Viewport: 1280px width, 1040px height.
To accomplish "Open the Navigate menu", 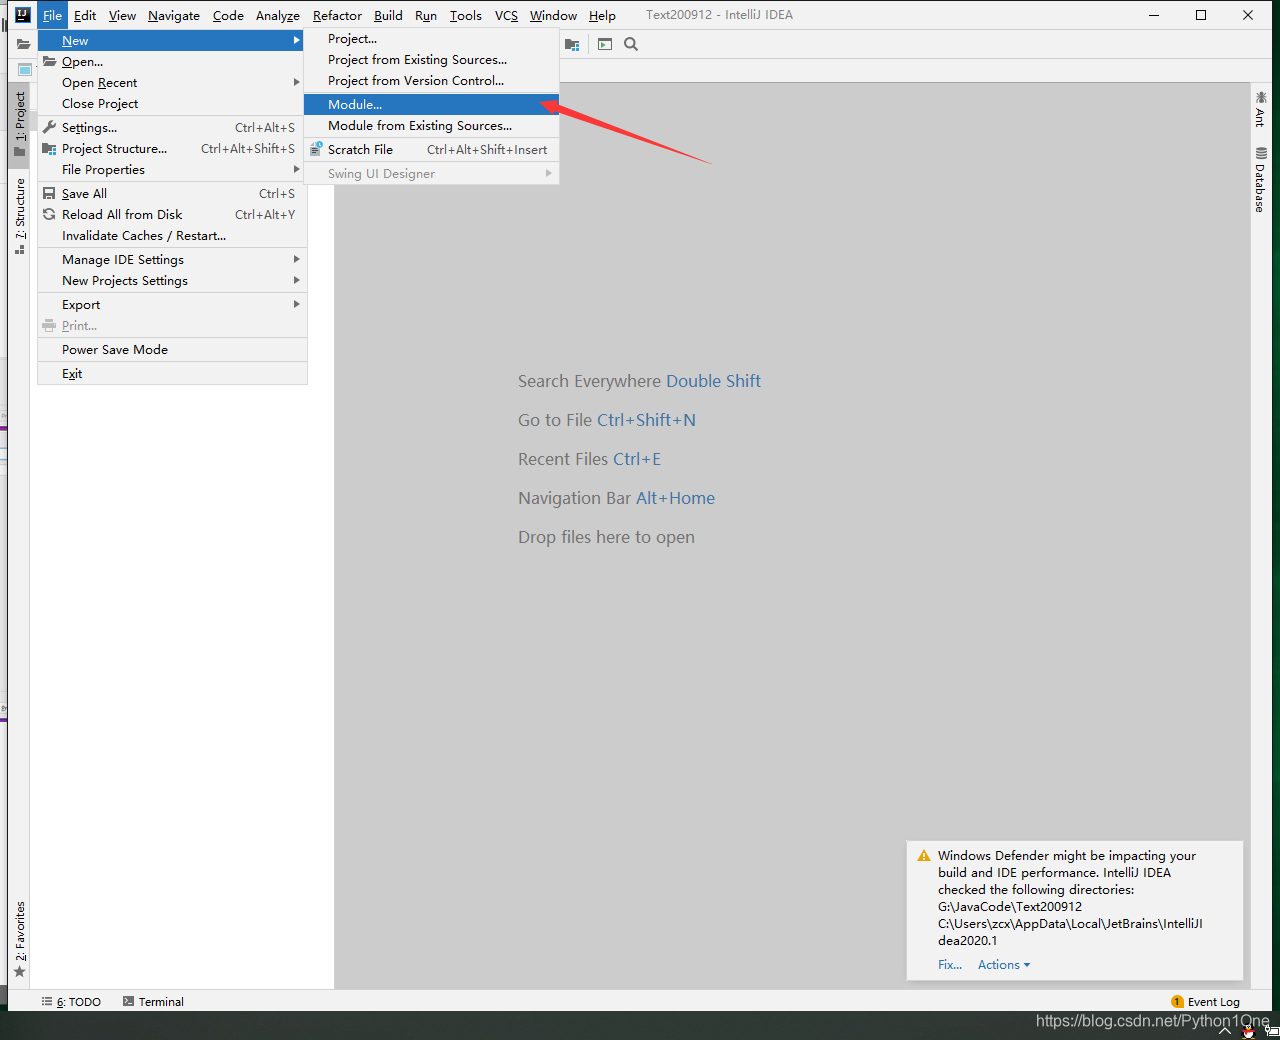I will [x=174, y=15].
